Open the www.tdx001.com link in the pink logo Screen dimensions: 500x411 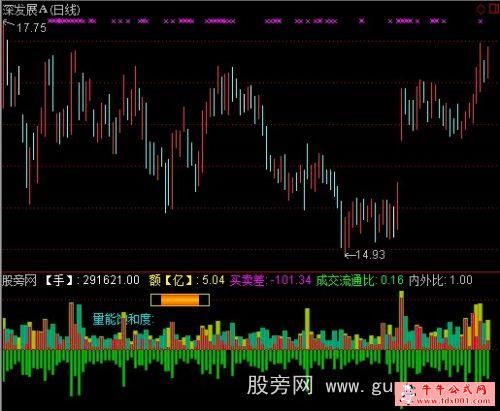click(x=453, y=400)
